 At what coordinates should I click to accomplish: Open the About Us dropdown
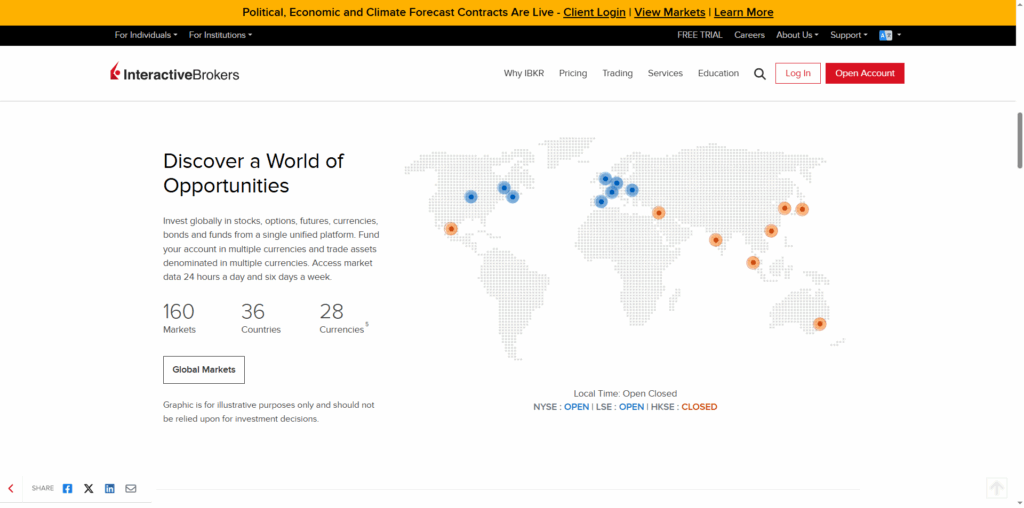pos(797,35)
